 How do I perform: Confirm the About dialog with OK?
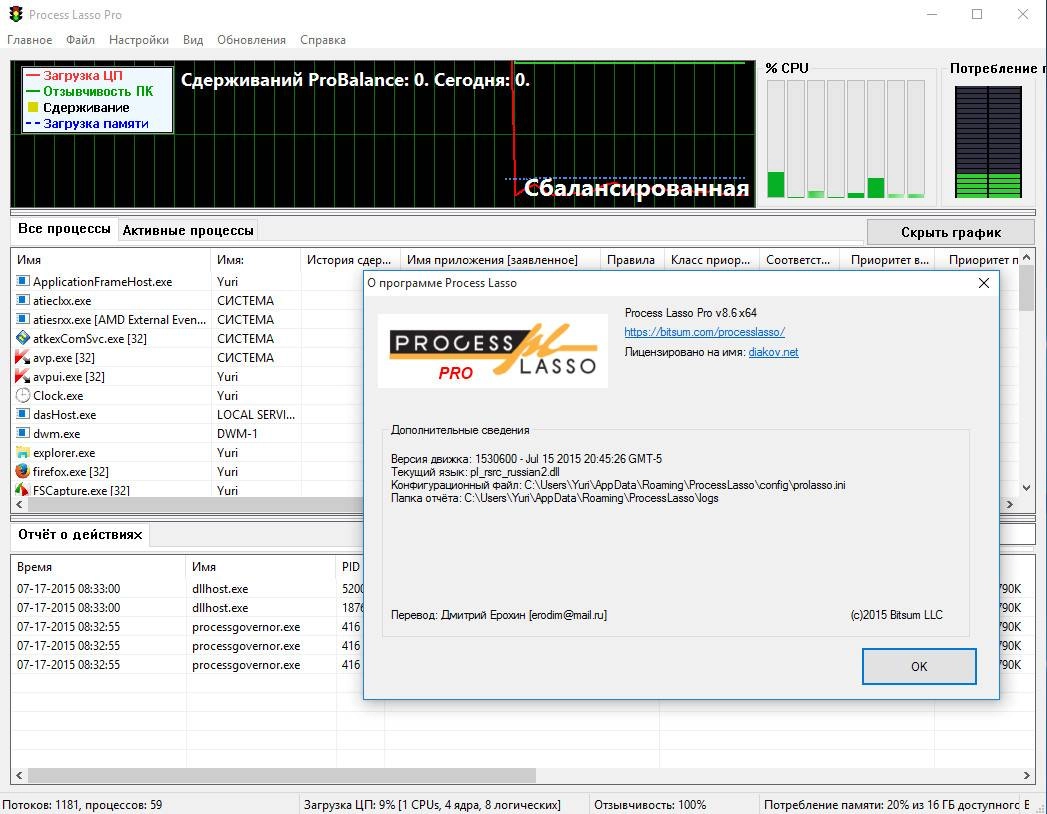coord(919,666)
